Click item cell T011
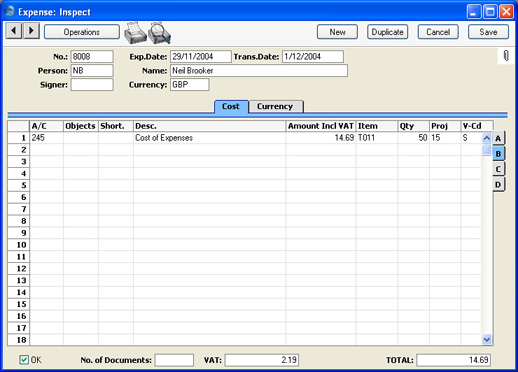 pyautogui.click(x=377, y=138)
